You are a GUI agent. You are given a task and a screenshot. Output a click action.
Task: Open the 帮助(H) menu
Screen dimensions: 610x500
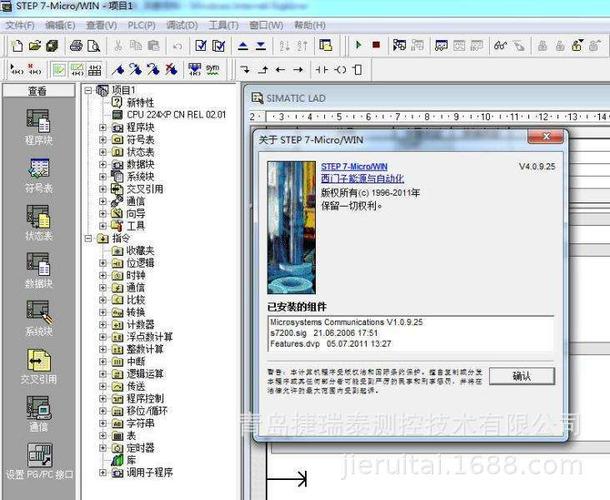(310, 26)
